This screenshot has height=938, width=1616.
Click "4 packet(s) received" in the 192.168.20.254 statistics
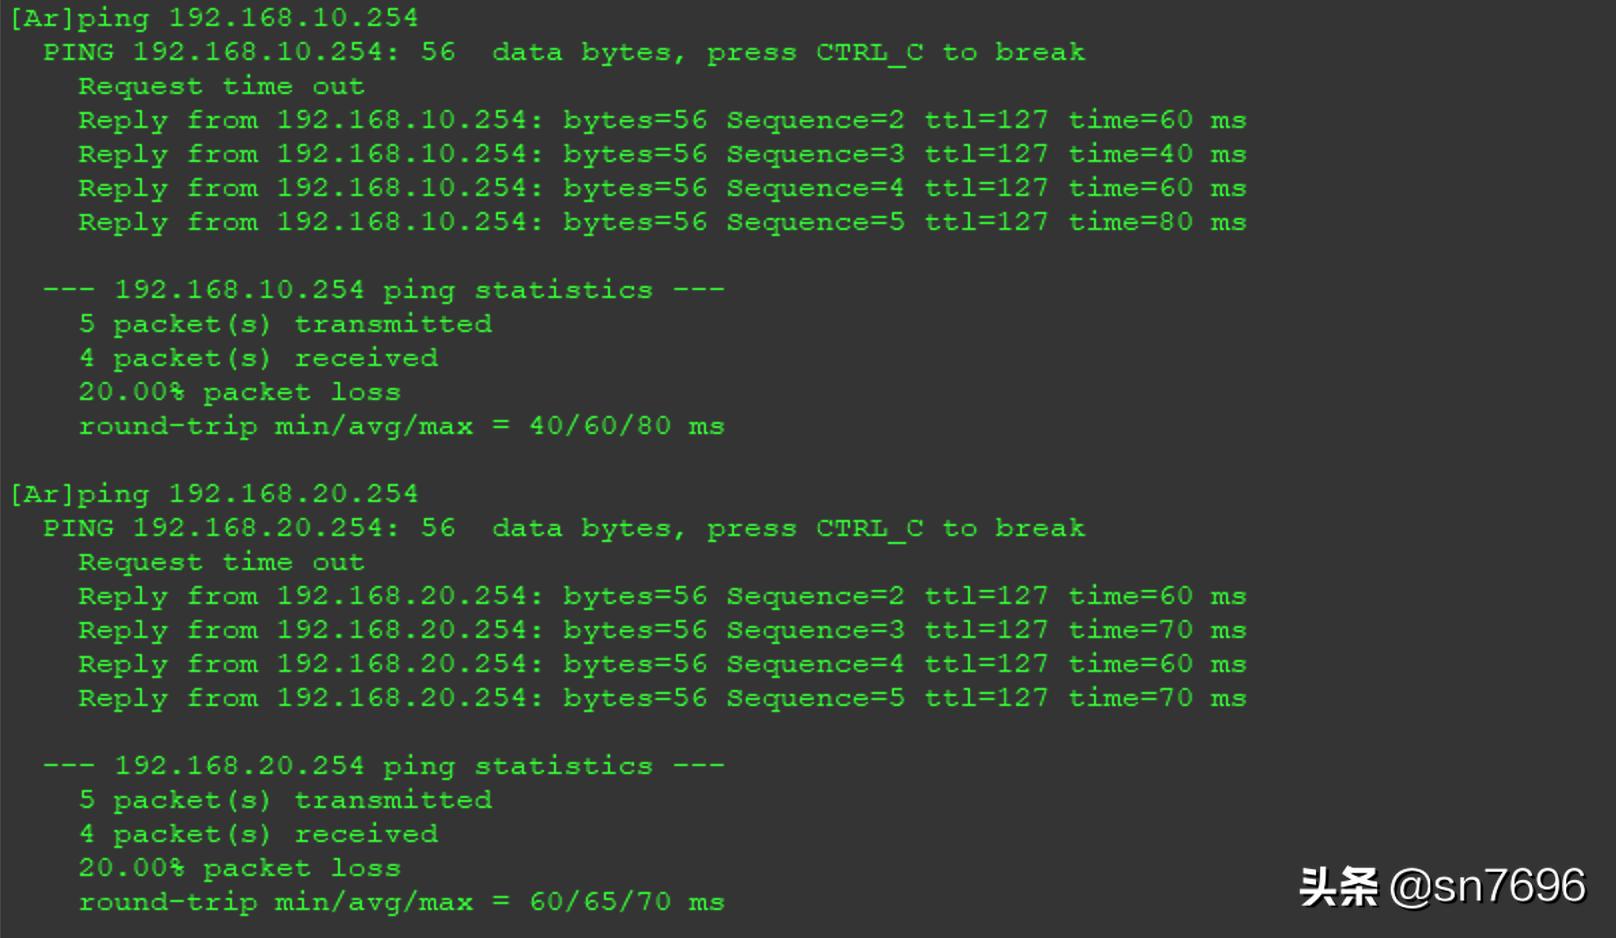coord(258,835)
